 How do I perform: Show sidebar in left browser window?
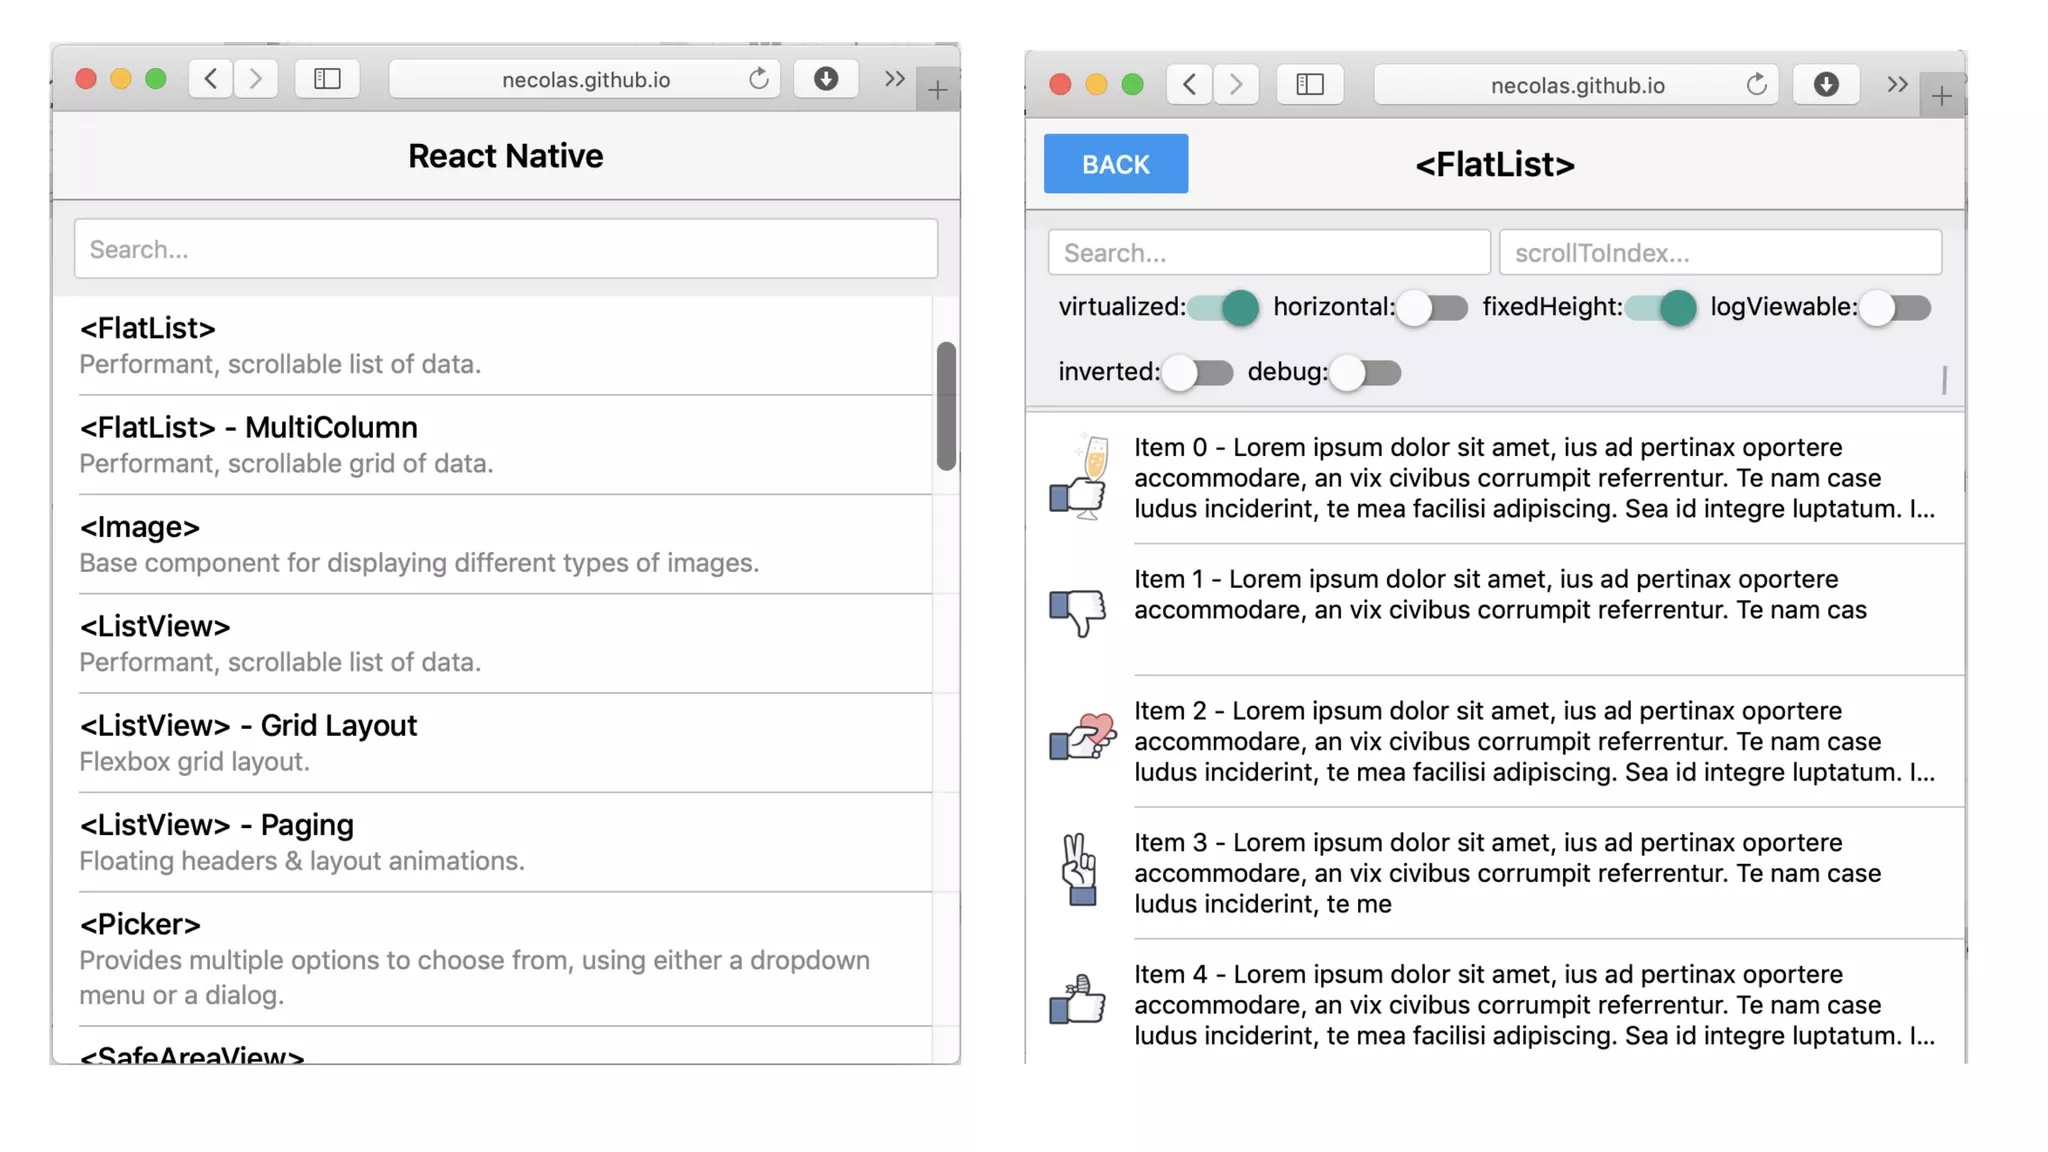coord(327,79)
